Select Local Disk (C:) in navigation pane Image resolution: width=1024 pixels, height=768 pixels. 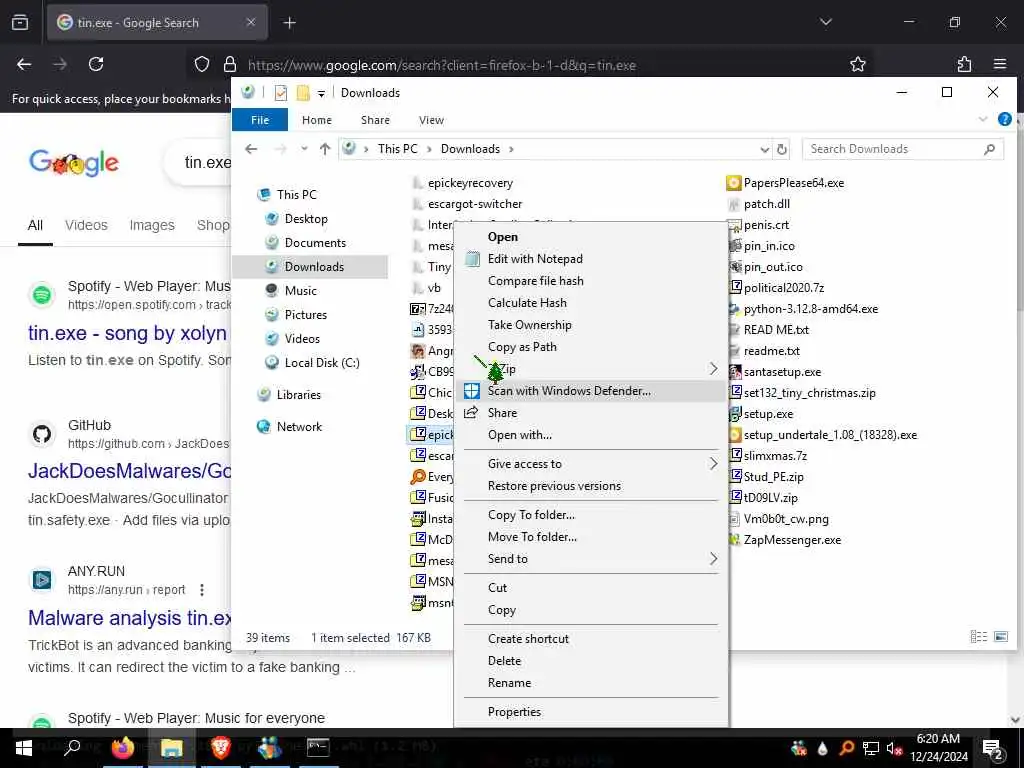(x=321, y=363)
